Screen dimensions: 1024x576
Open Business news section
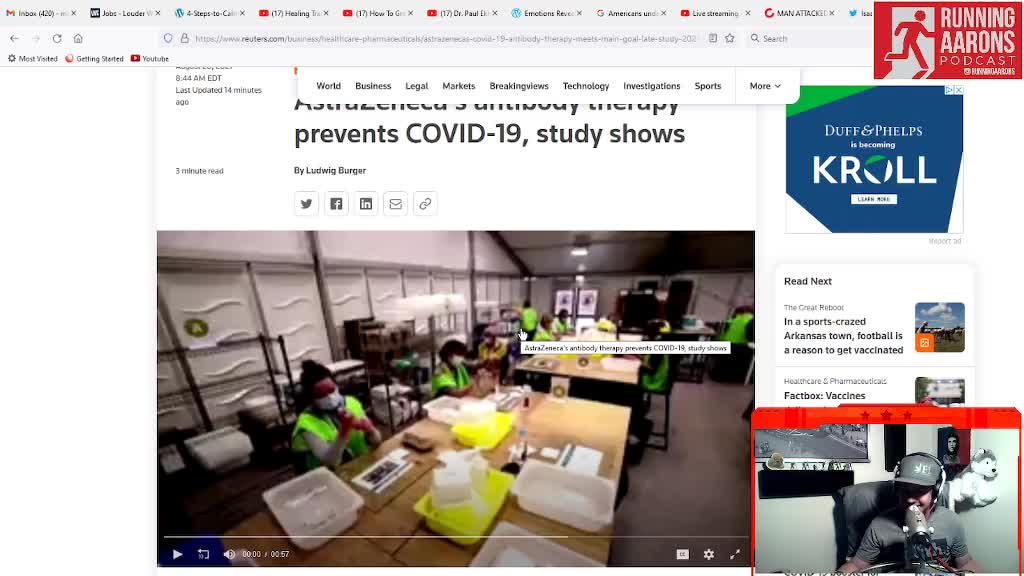click(x=373, y=86)
